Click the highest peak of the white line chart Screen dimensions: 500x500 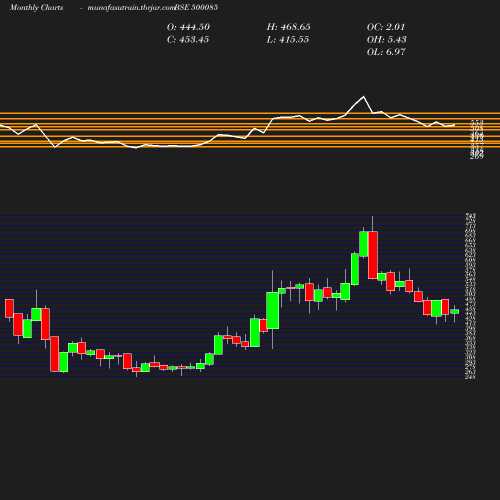click(363, 97)
